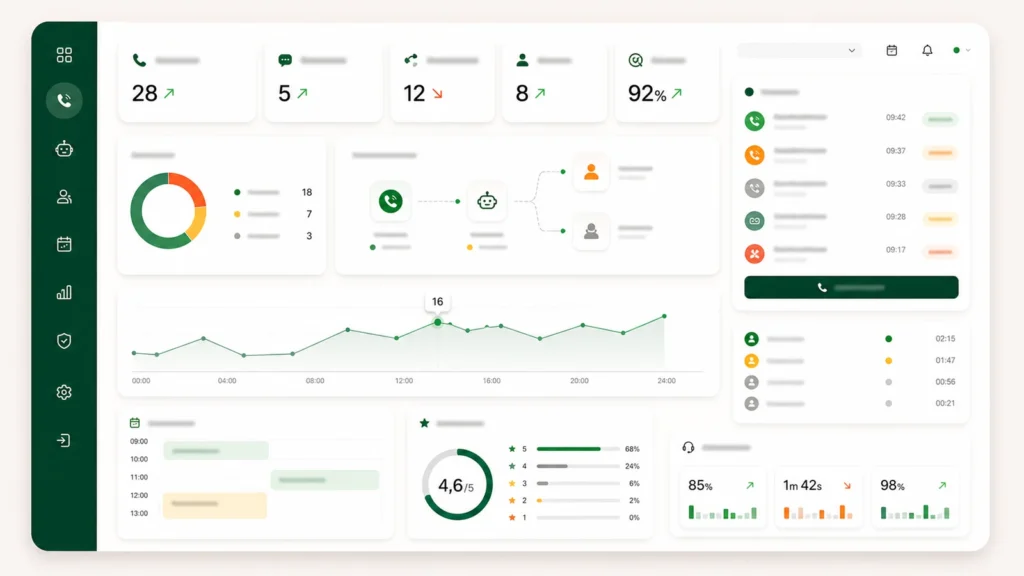
Task: Select the agent row with 02:15 time
Action: [x=851, y=339]
